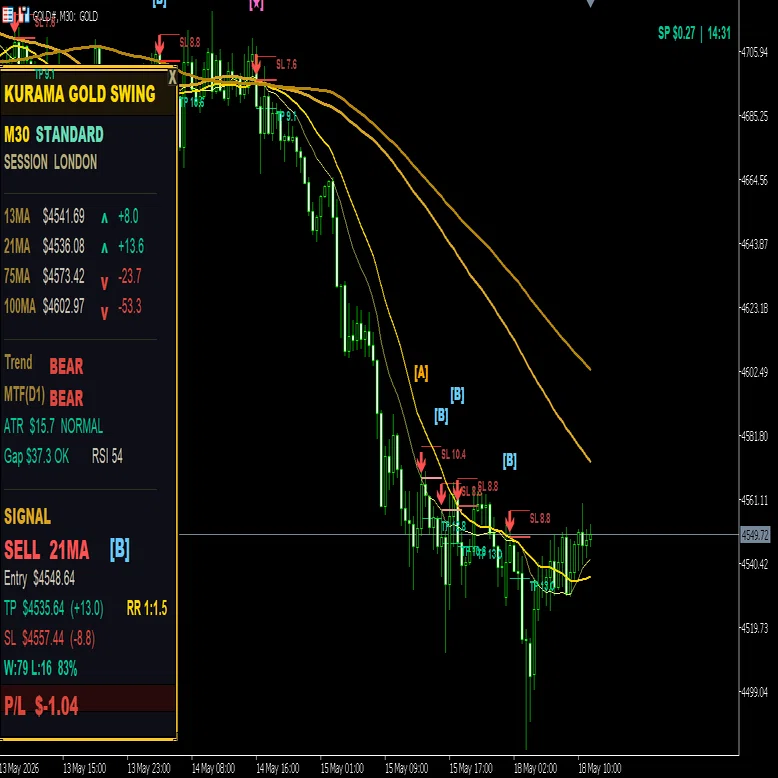Click the 15 May 09:00 time label

coord(406,769)
